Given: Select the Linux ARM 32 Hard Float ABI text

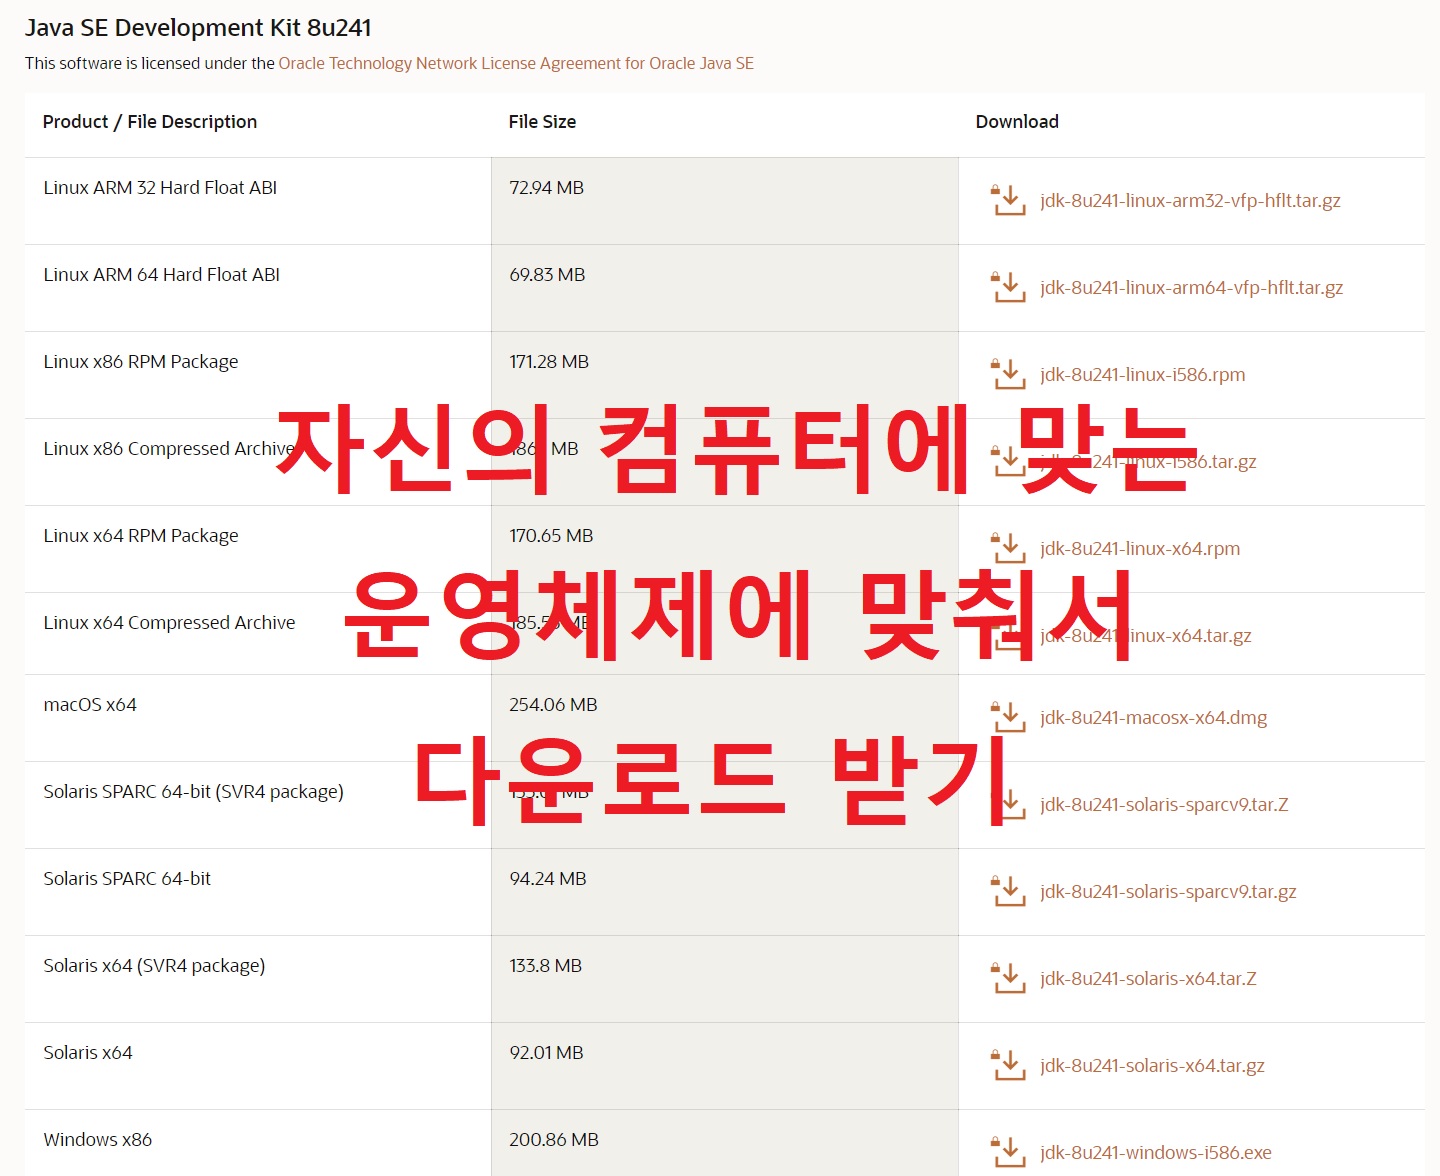Looking at the screenshot, I should pyautogui.click(x=160, y=187).
